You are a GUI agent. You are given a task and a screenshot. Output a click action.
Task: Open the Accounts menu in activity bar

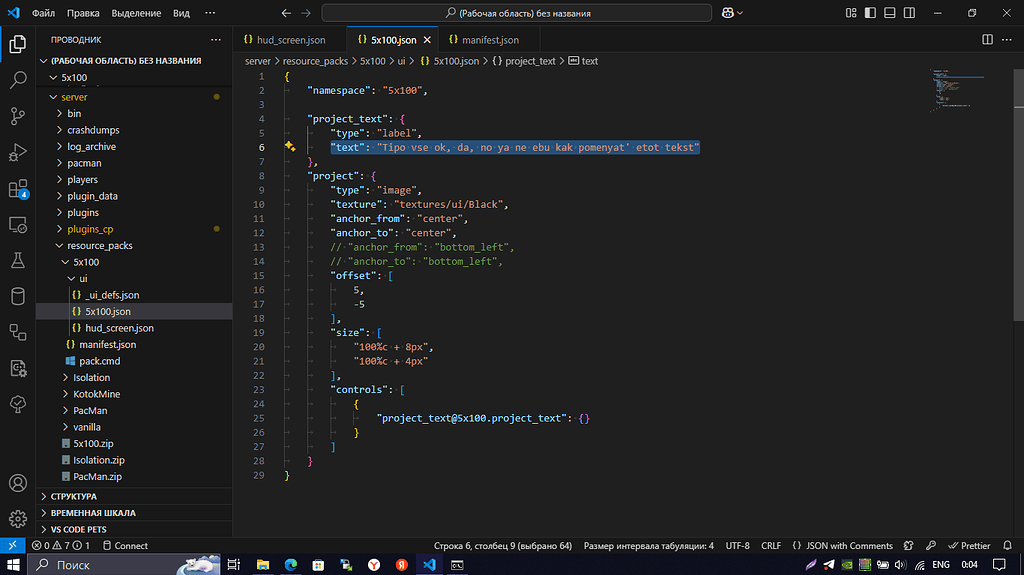click(x=18, y=484)
